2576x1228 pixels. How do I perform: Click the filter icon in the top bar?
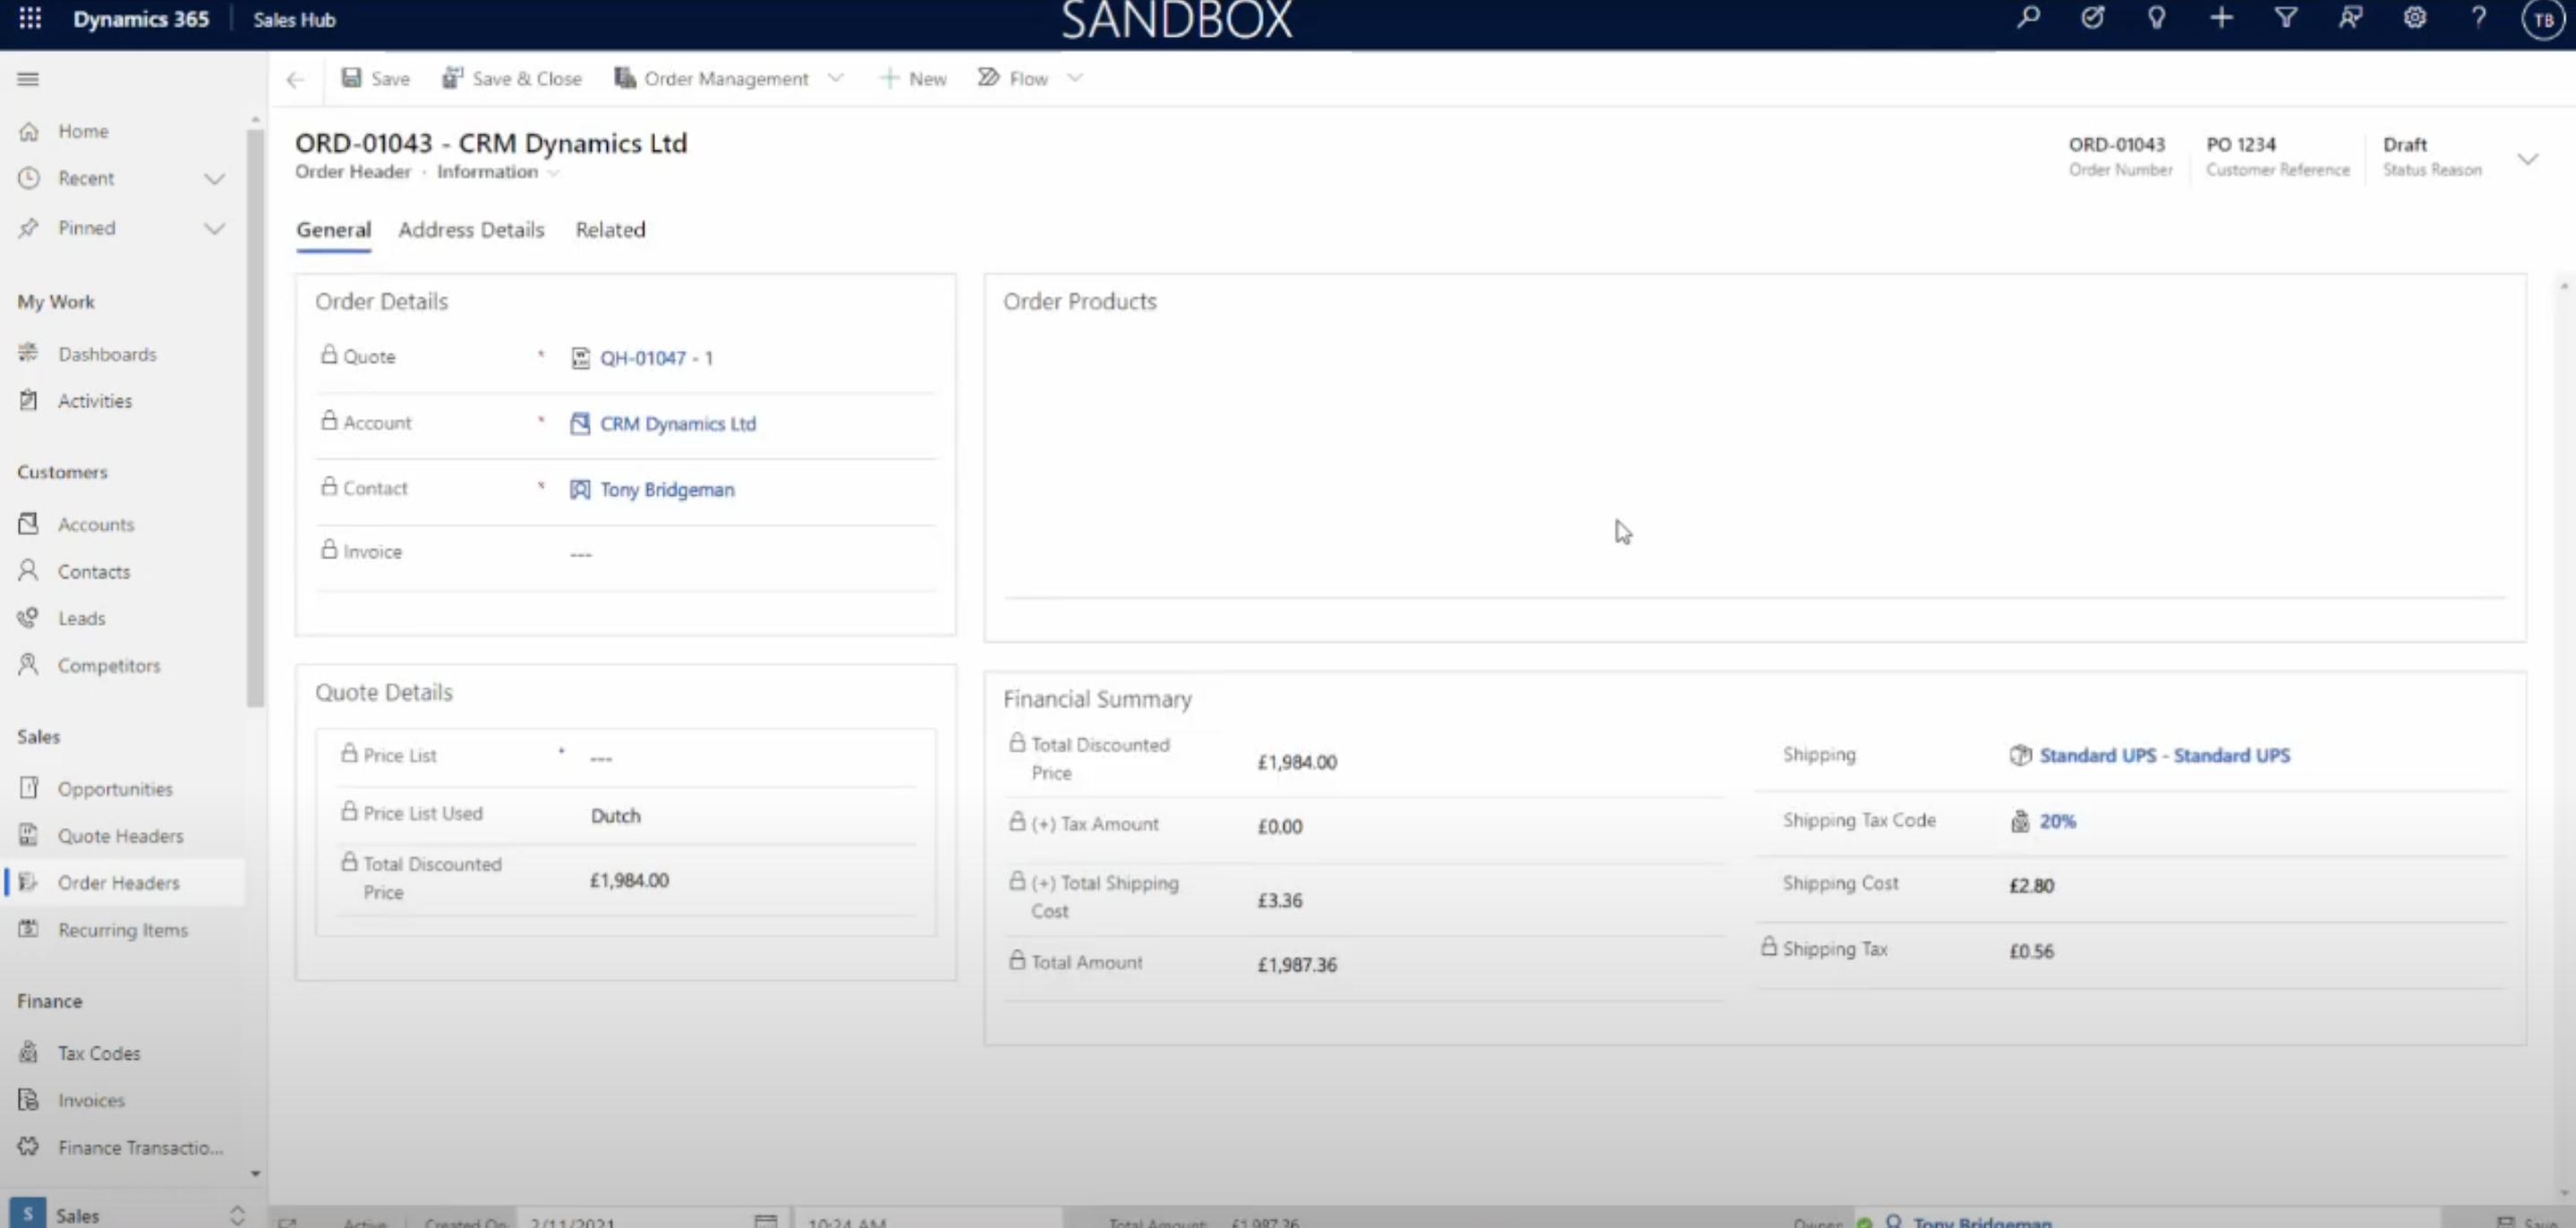point(2286,18)
